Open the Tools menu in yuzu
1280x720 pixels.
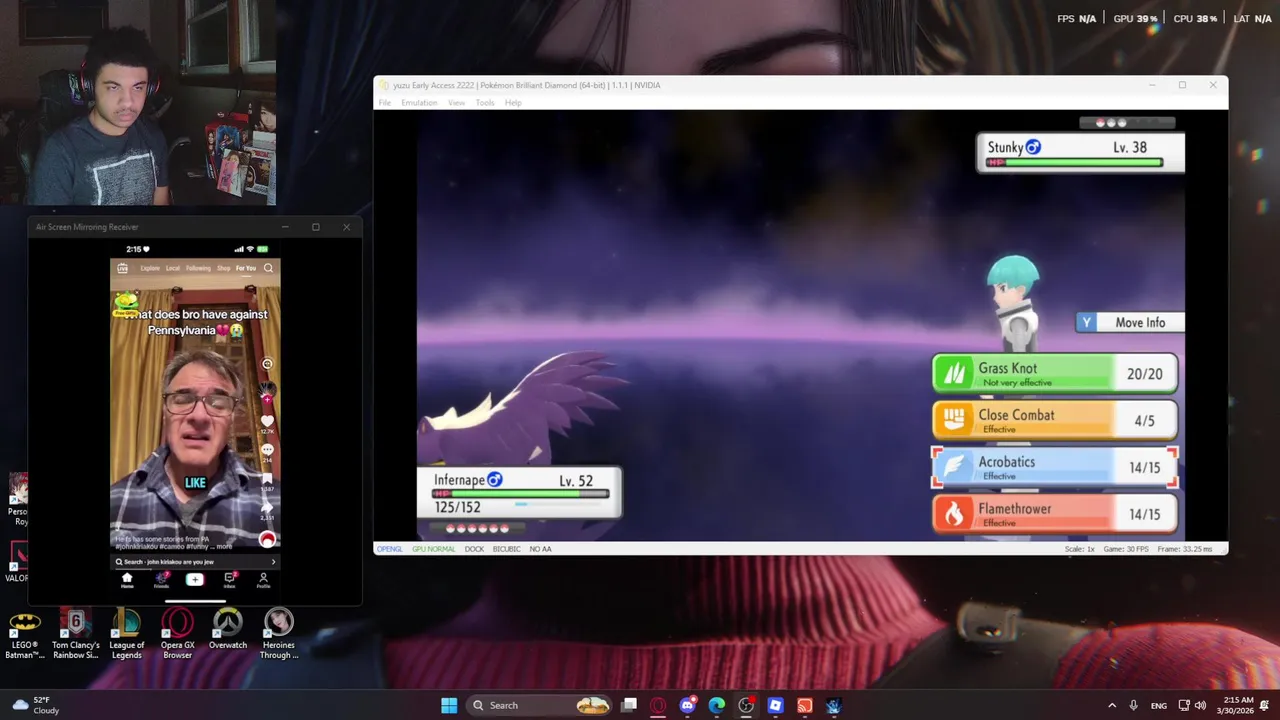coord(485,103)
